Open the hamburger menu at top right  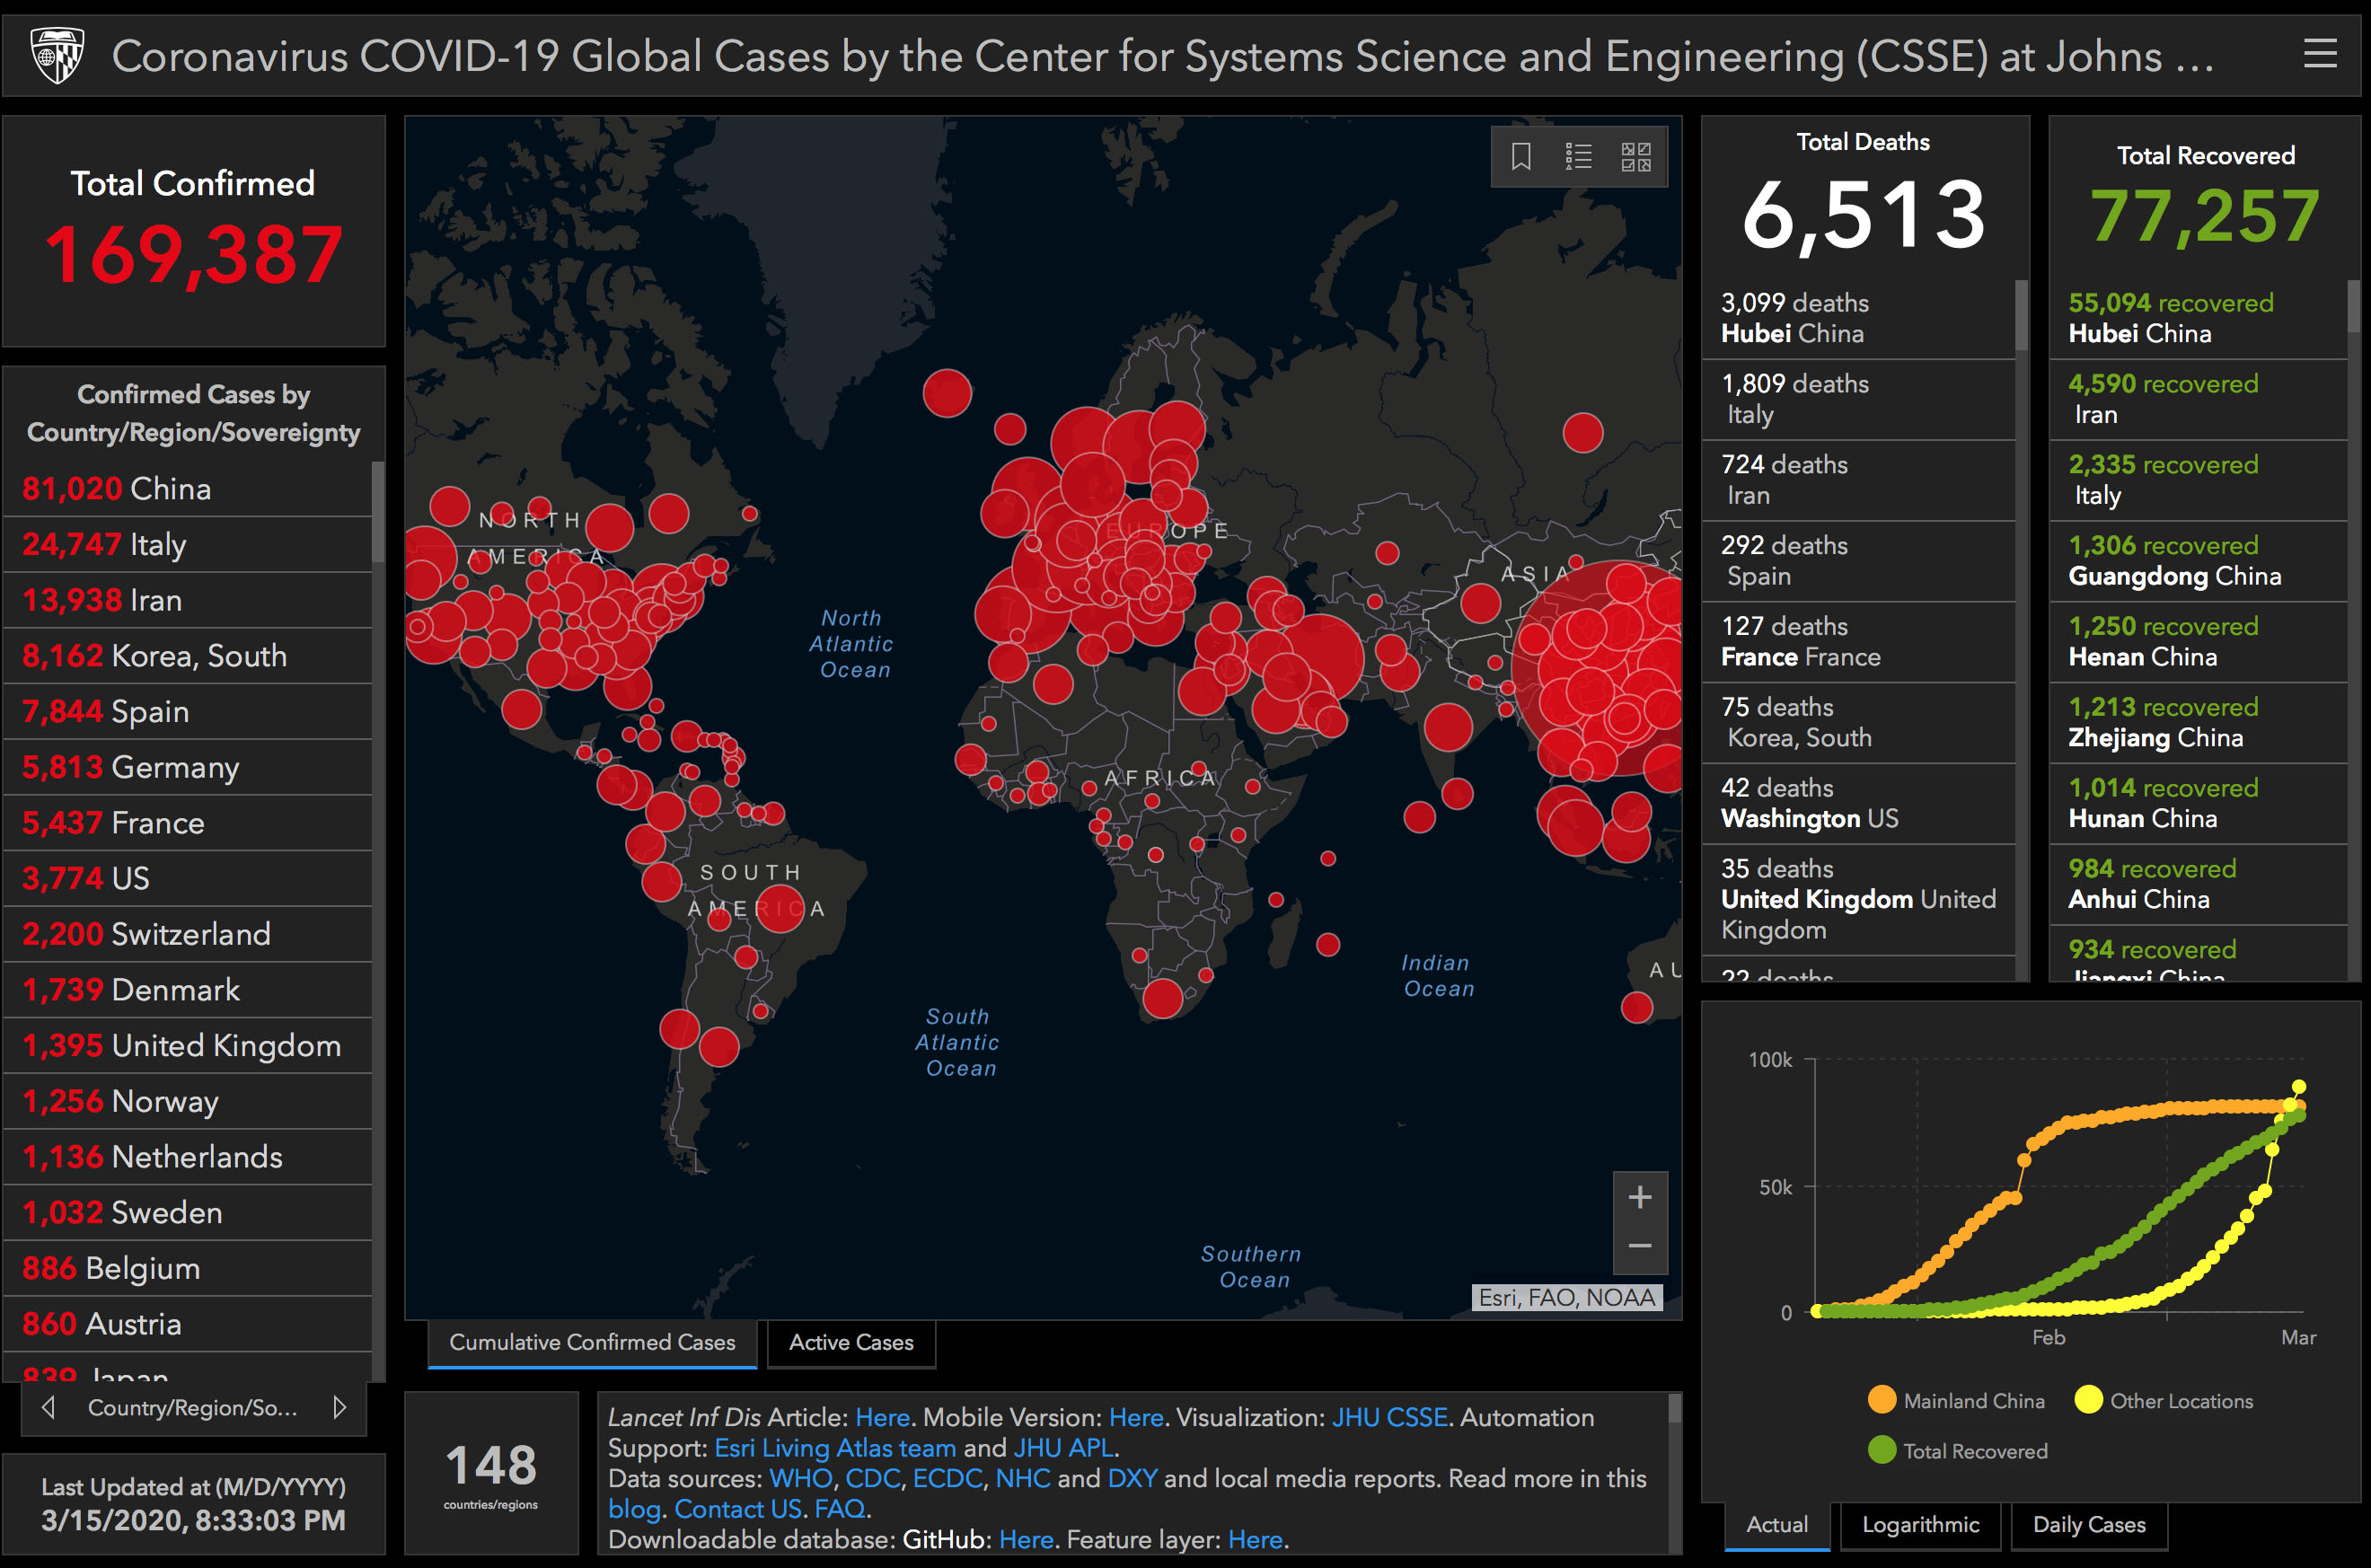click(2320, 53)
